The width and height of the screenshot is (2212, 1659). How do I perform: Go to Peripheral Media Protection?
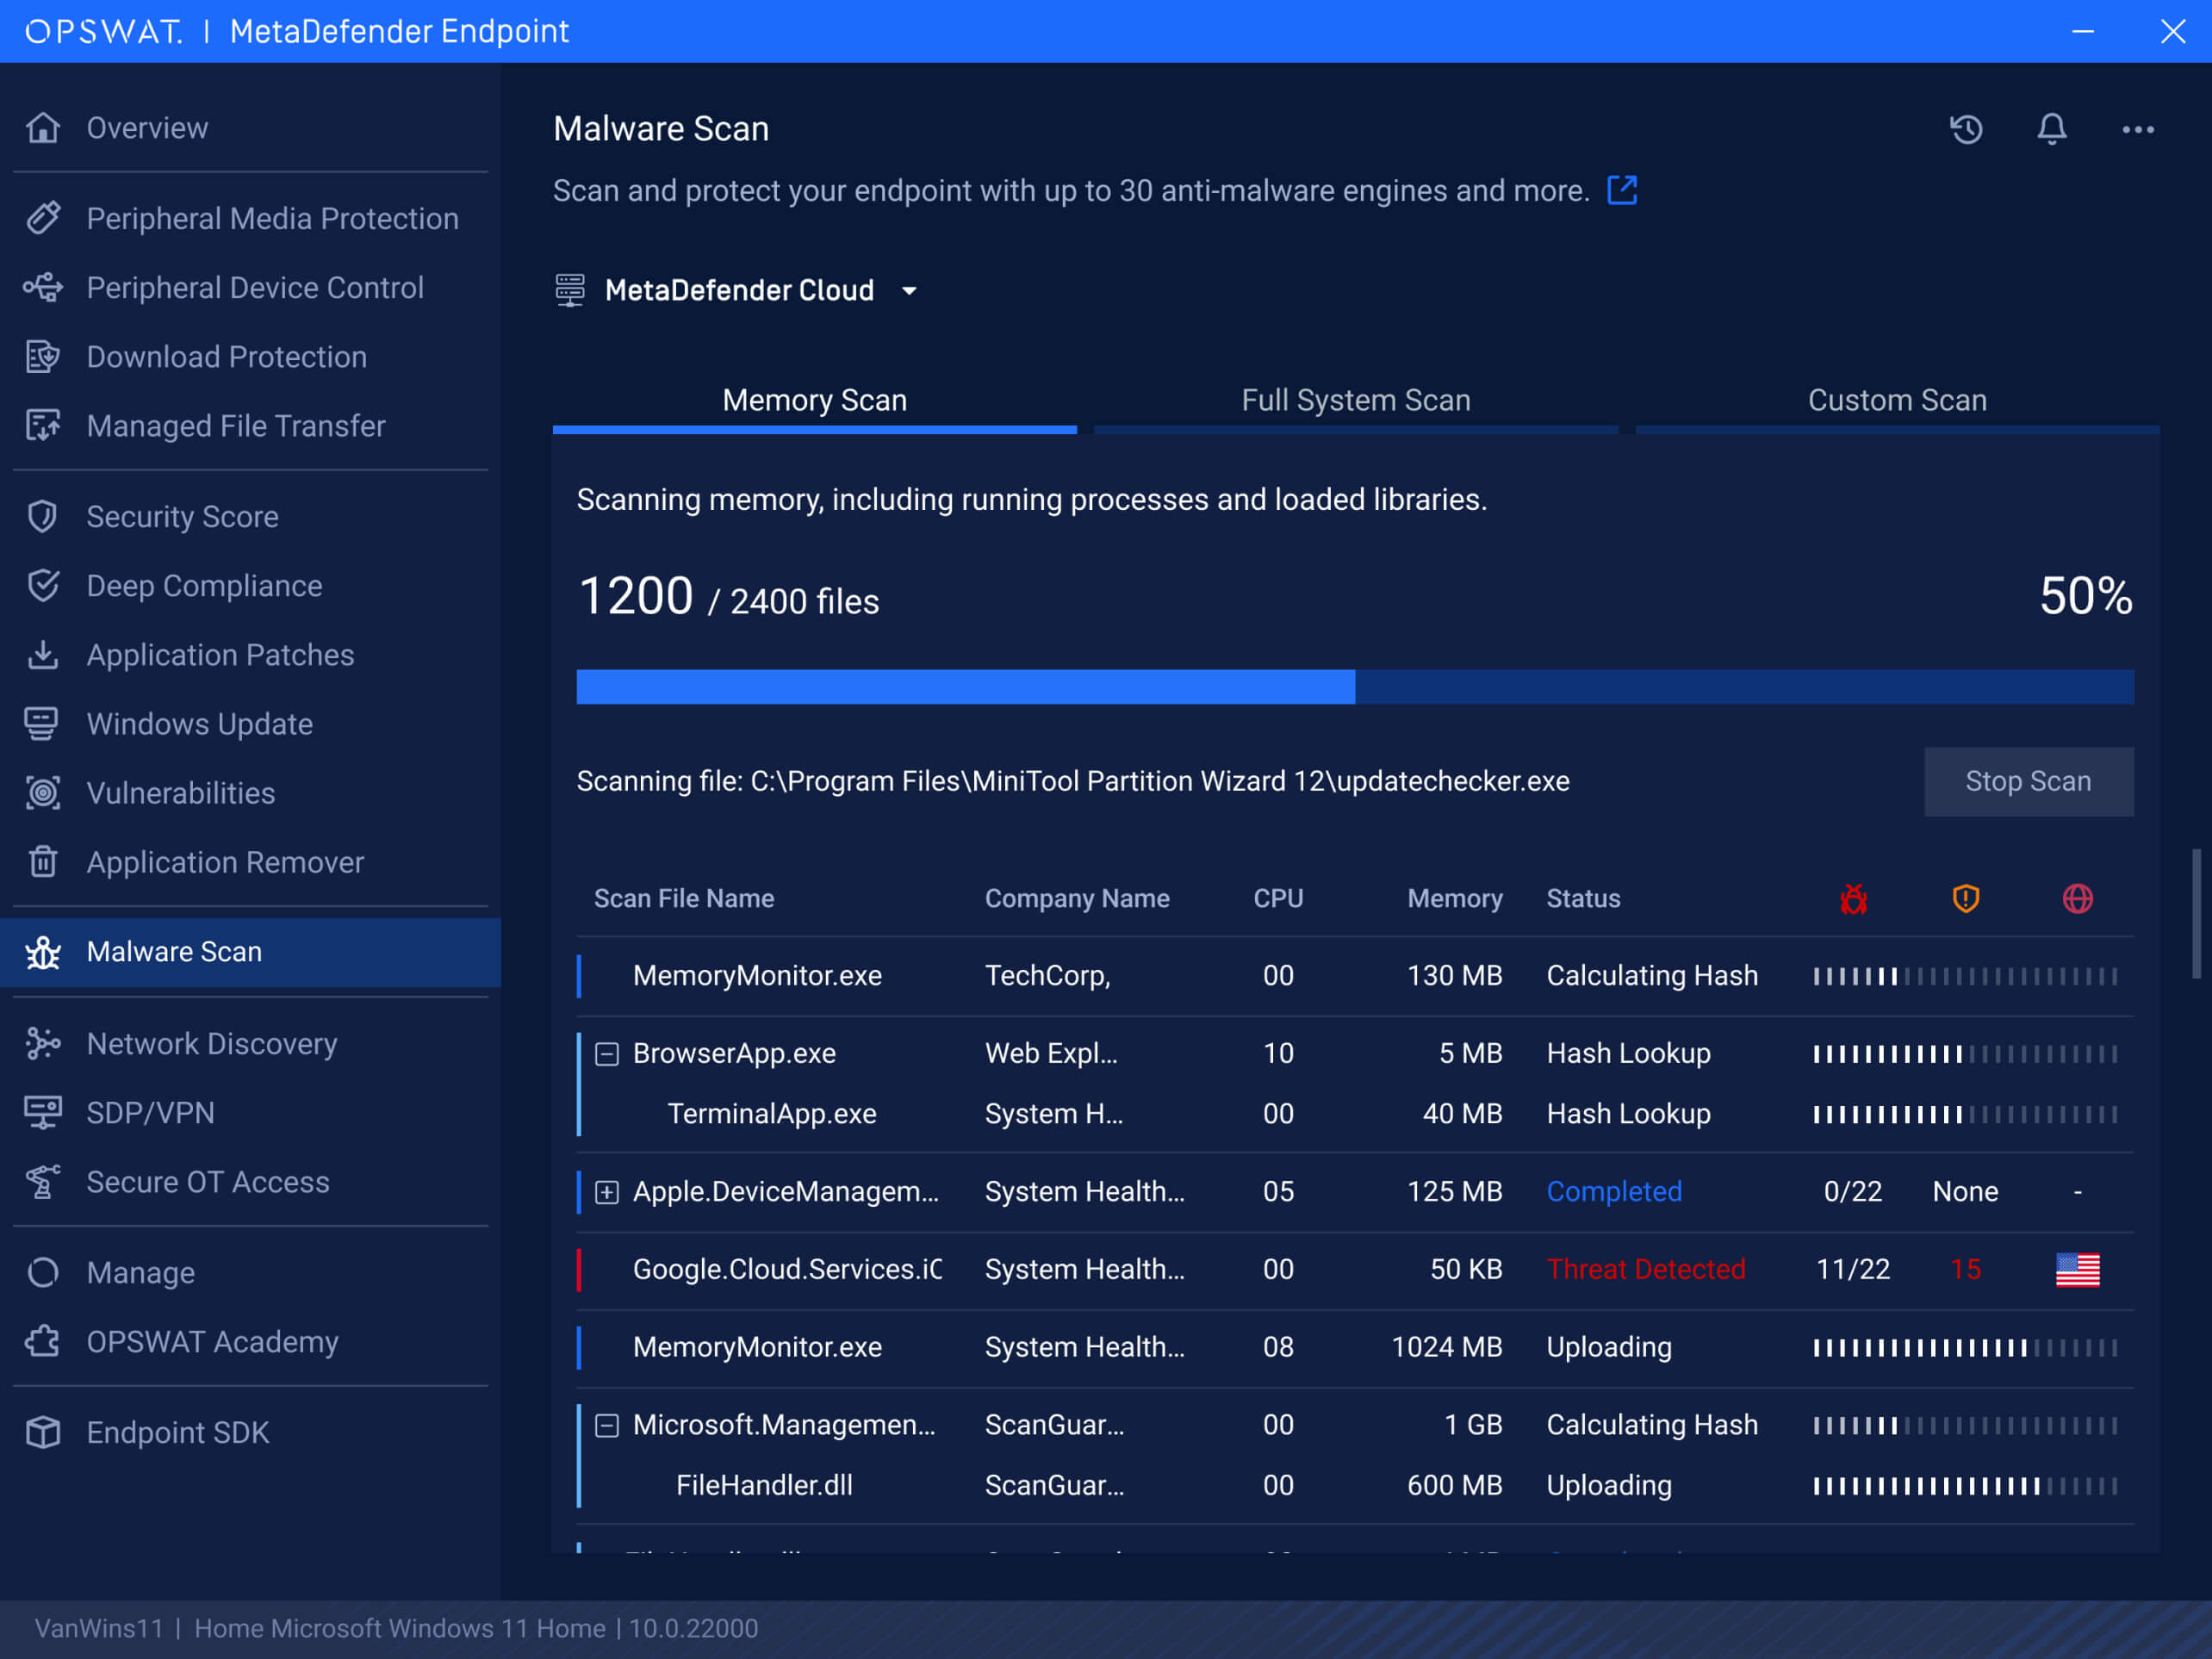(x=272, y=218)
